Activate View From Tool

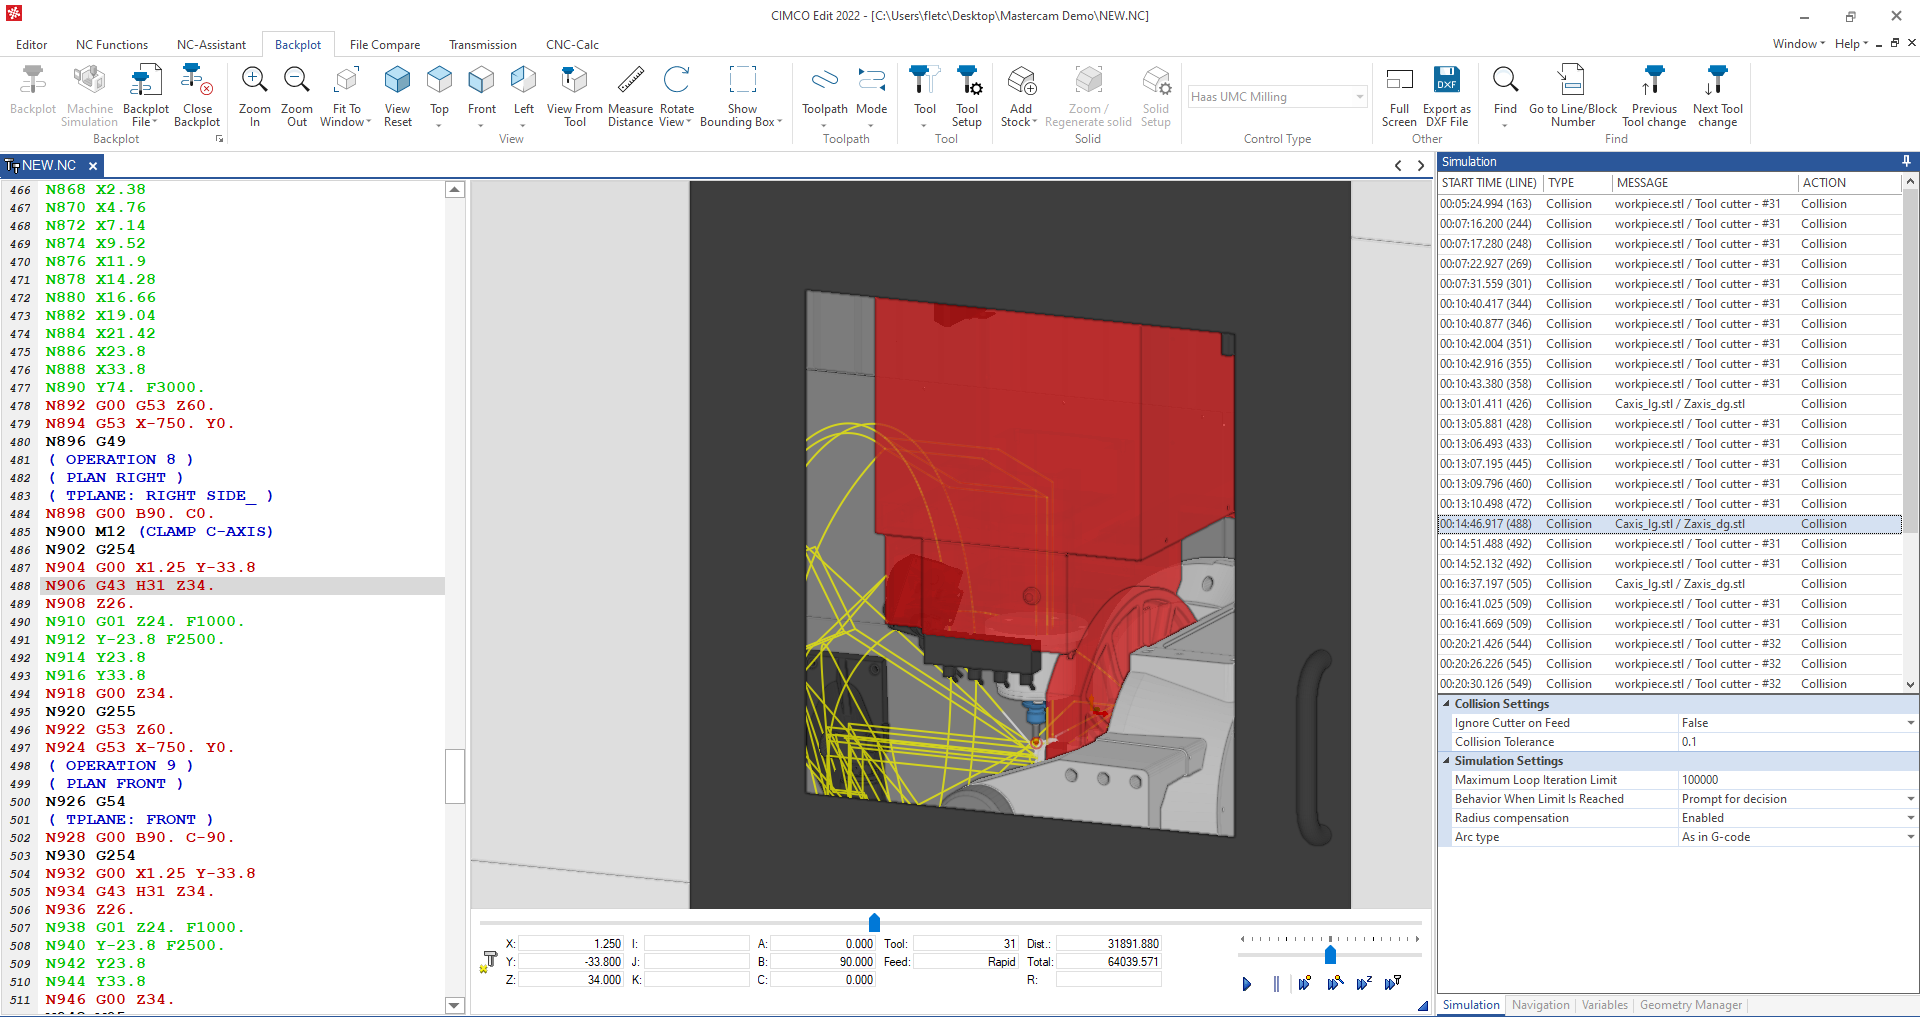point(573,95)
